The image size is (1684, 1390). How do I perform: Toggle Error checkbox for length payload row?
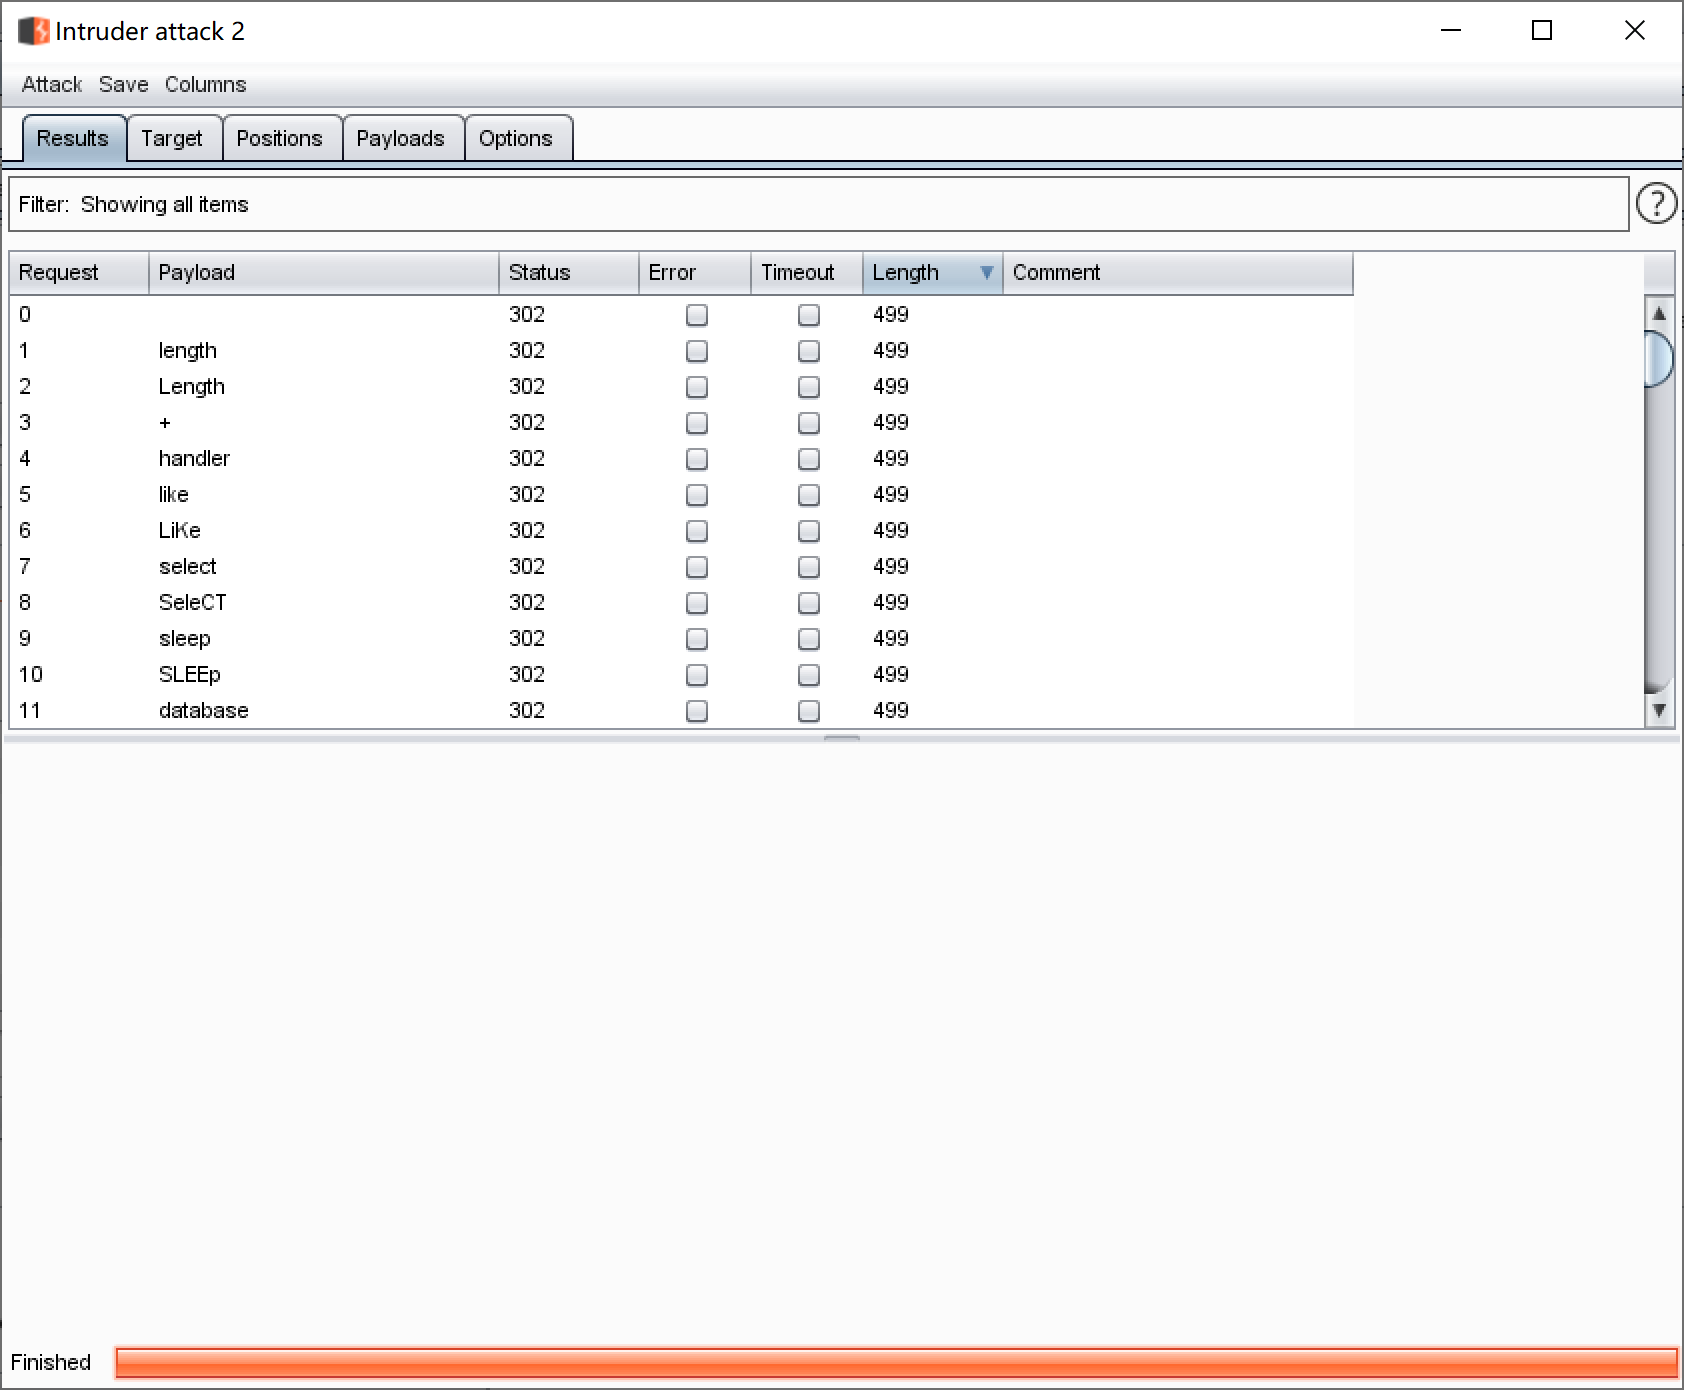coord(697,351)
